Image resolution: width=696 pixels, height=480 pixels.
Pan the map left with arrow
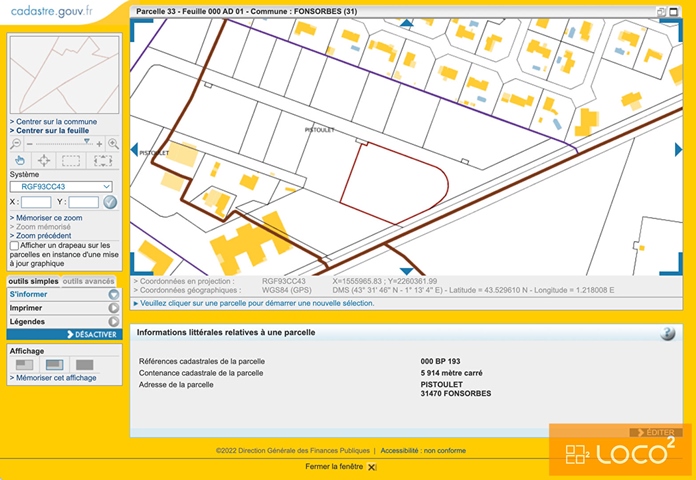(x=135, y=150)
